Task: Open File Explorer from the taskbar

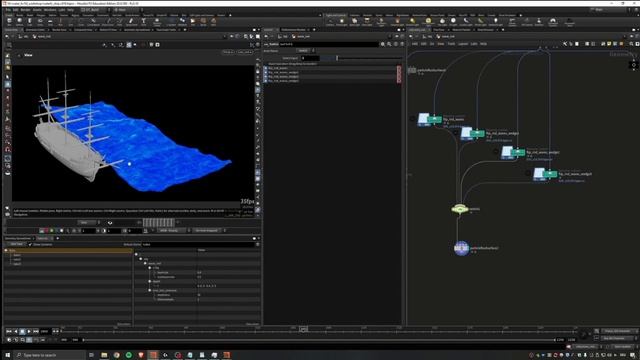Action: (x=104, y=355)
